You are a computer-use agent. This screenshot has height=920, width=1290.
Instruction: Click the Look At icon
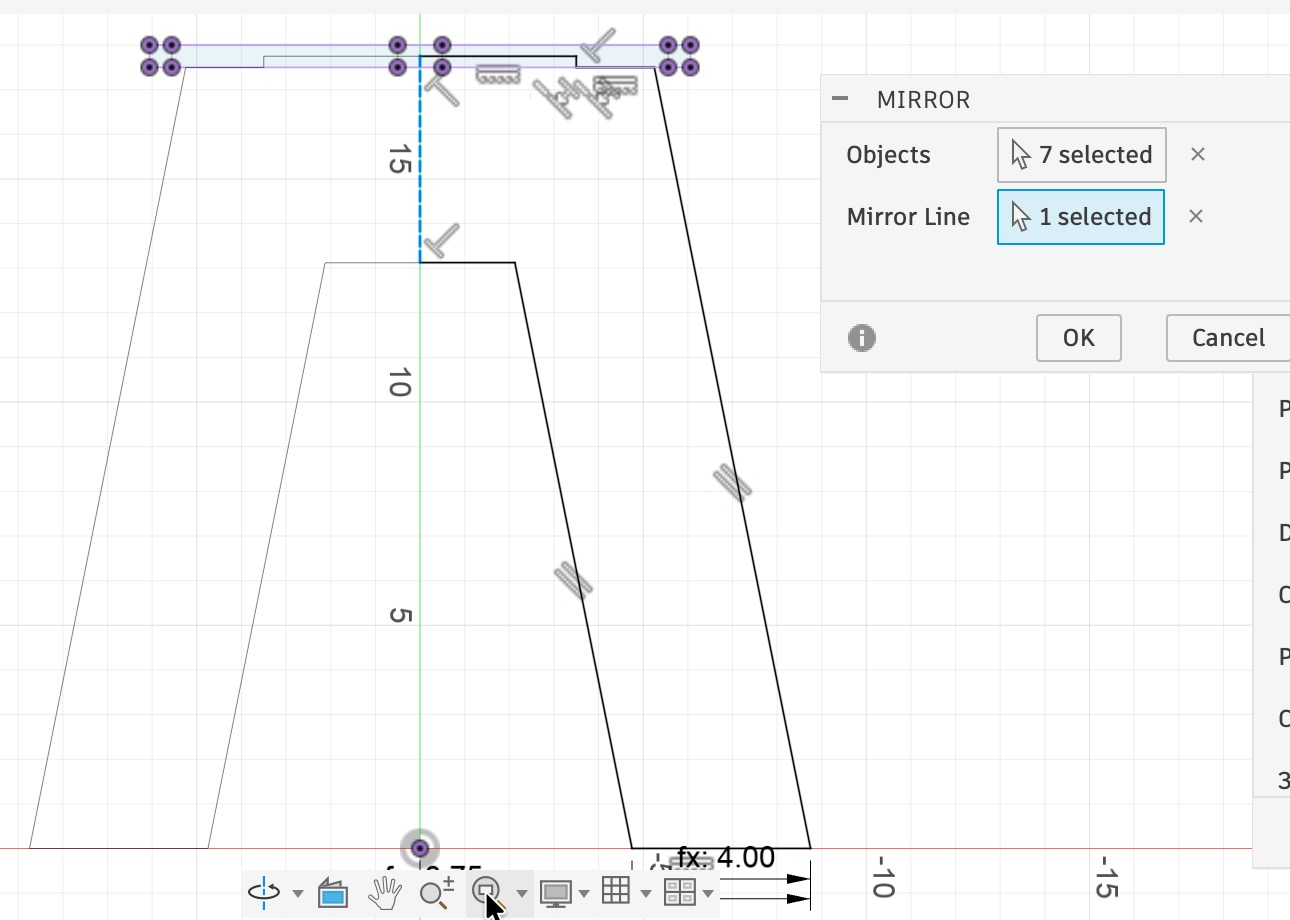click(x=333, y=893)
